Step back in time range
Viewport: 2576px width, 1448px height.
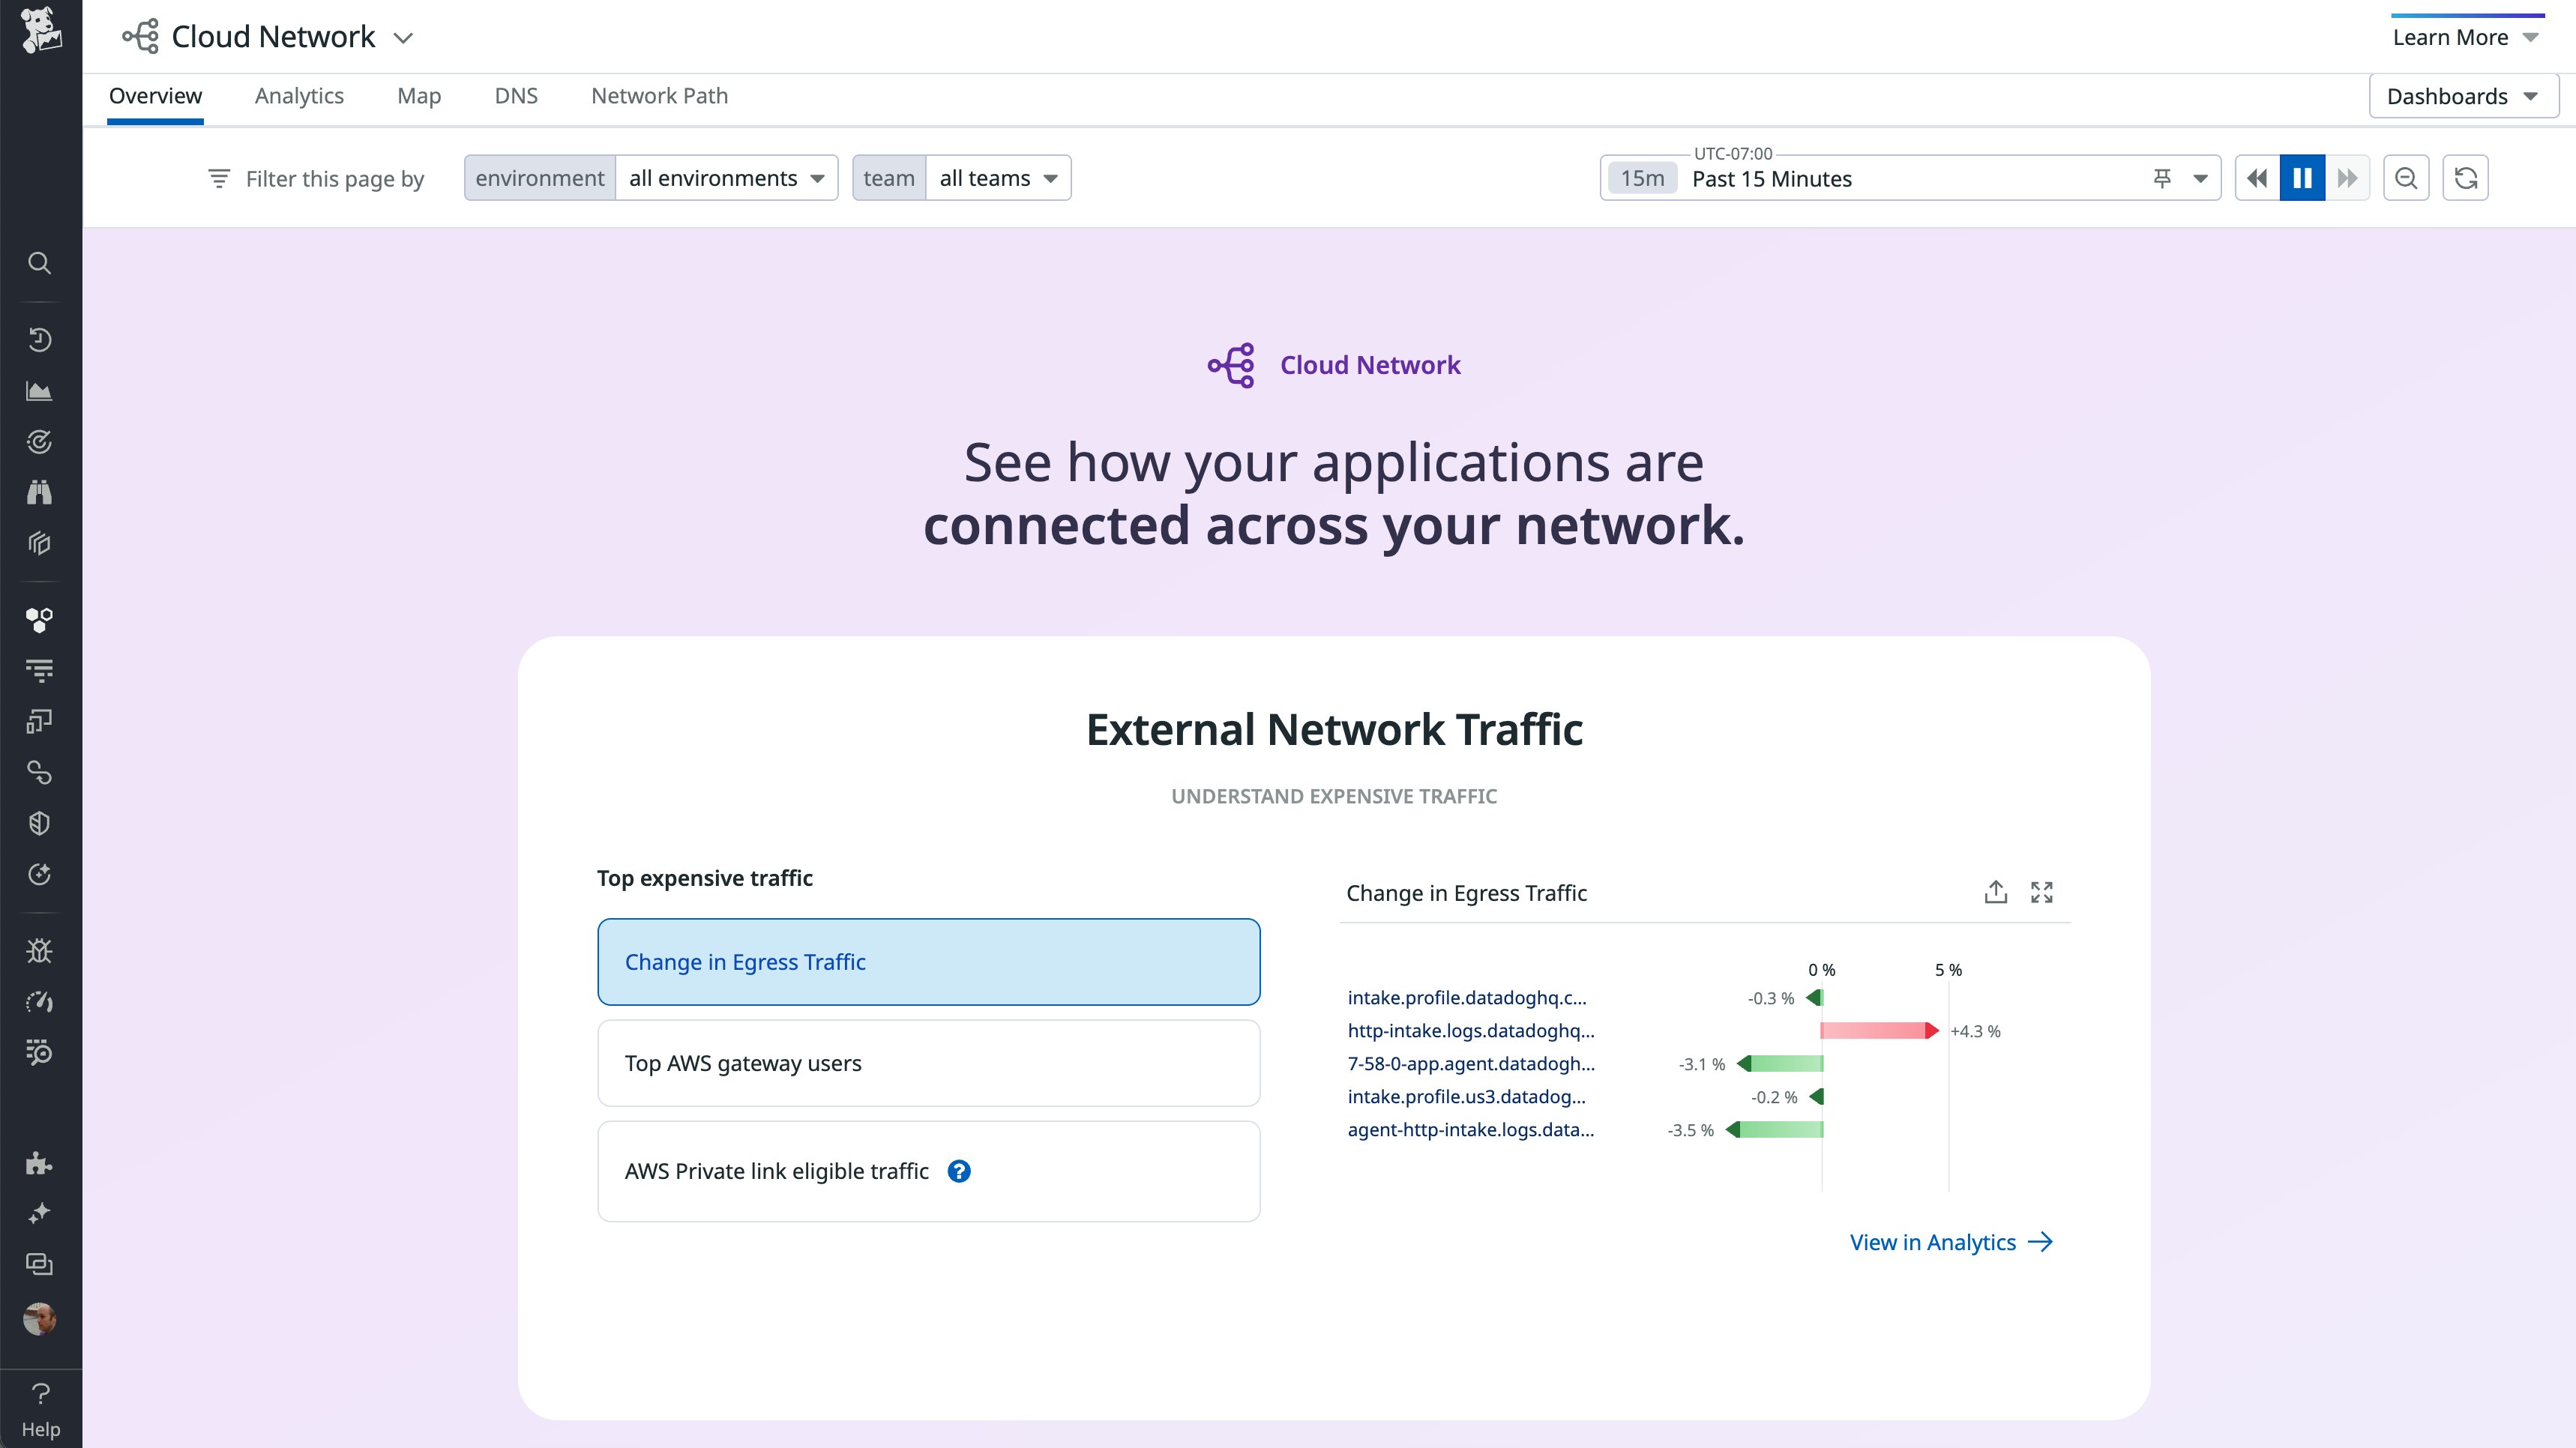[2257, 178]
